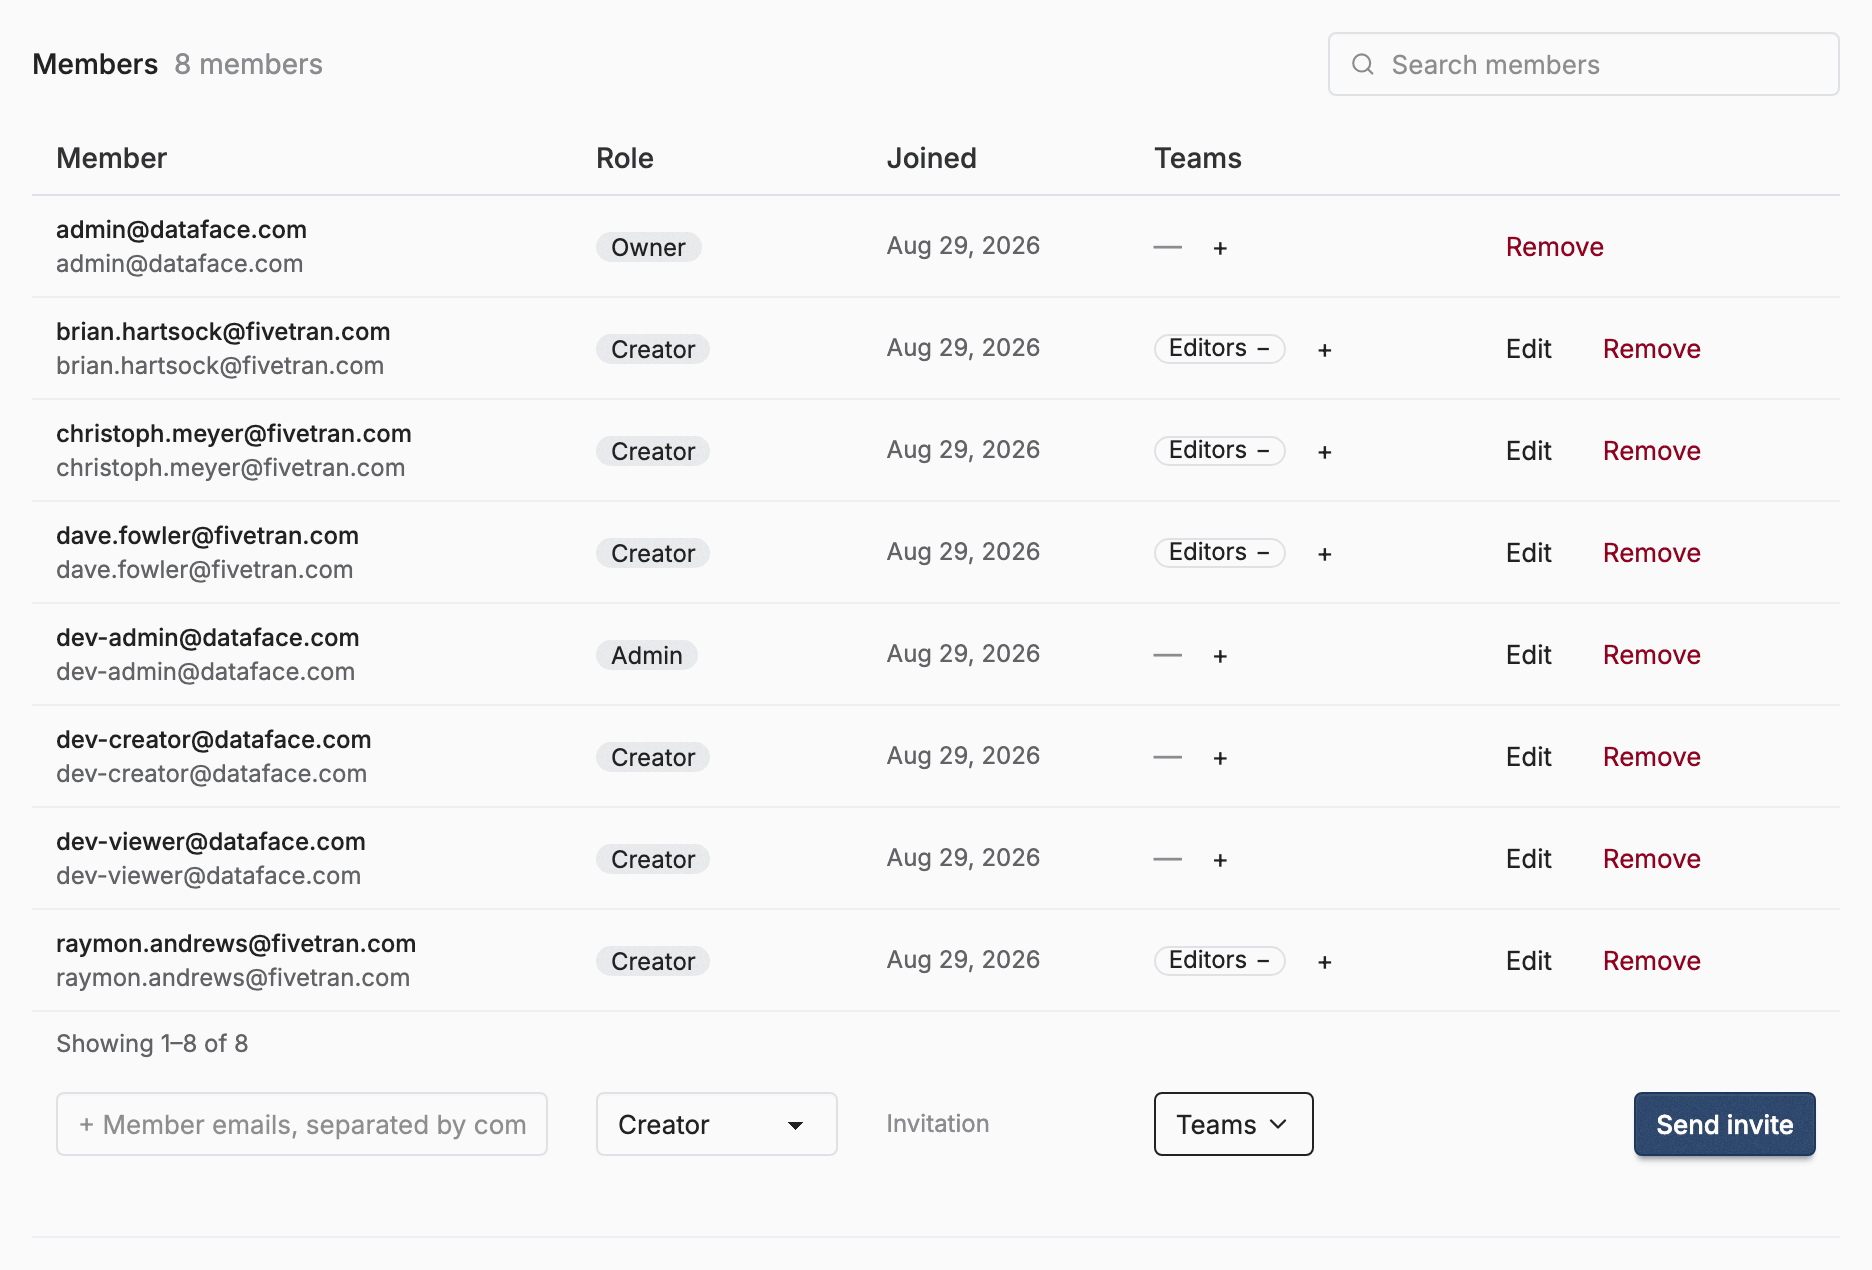The width and height of the screenshot is (1872, 1270).
Task: Click the Role column header
Action: 625,158
